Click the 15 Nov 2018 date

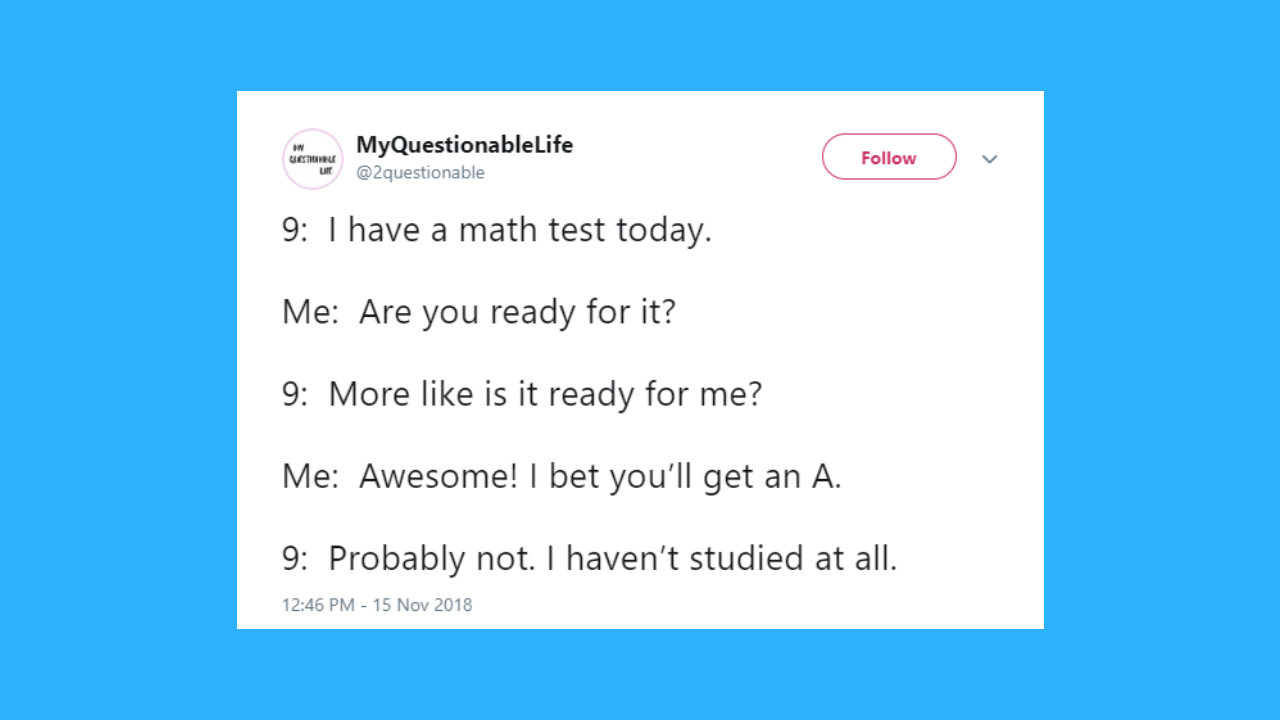coord(423,605)
